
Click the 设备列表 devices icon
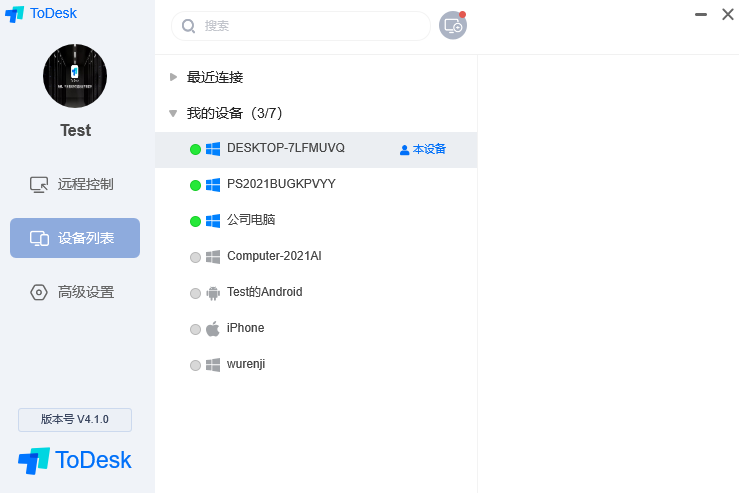(39, 238)
